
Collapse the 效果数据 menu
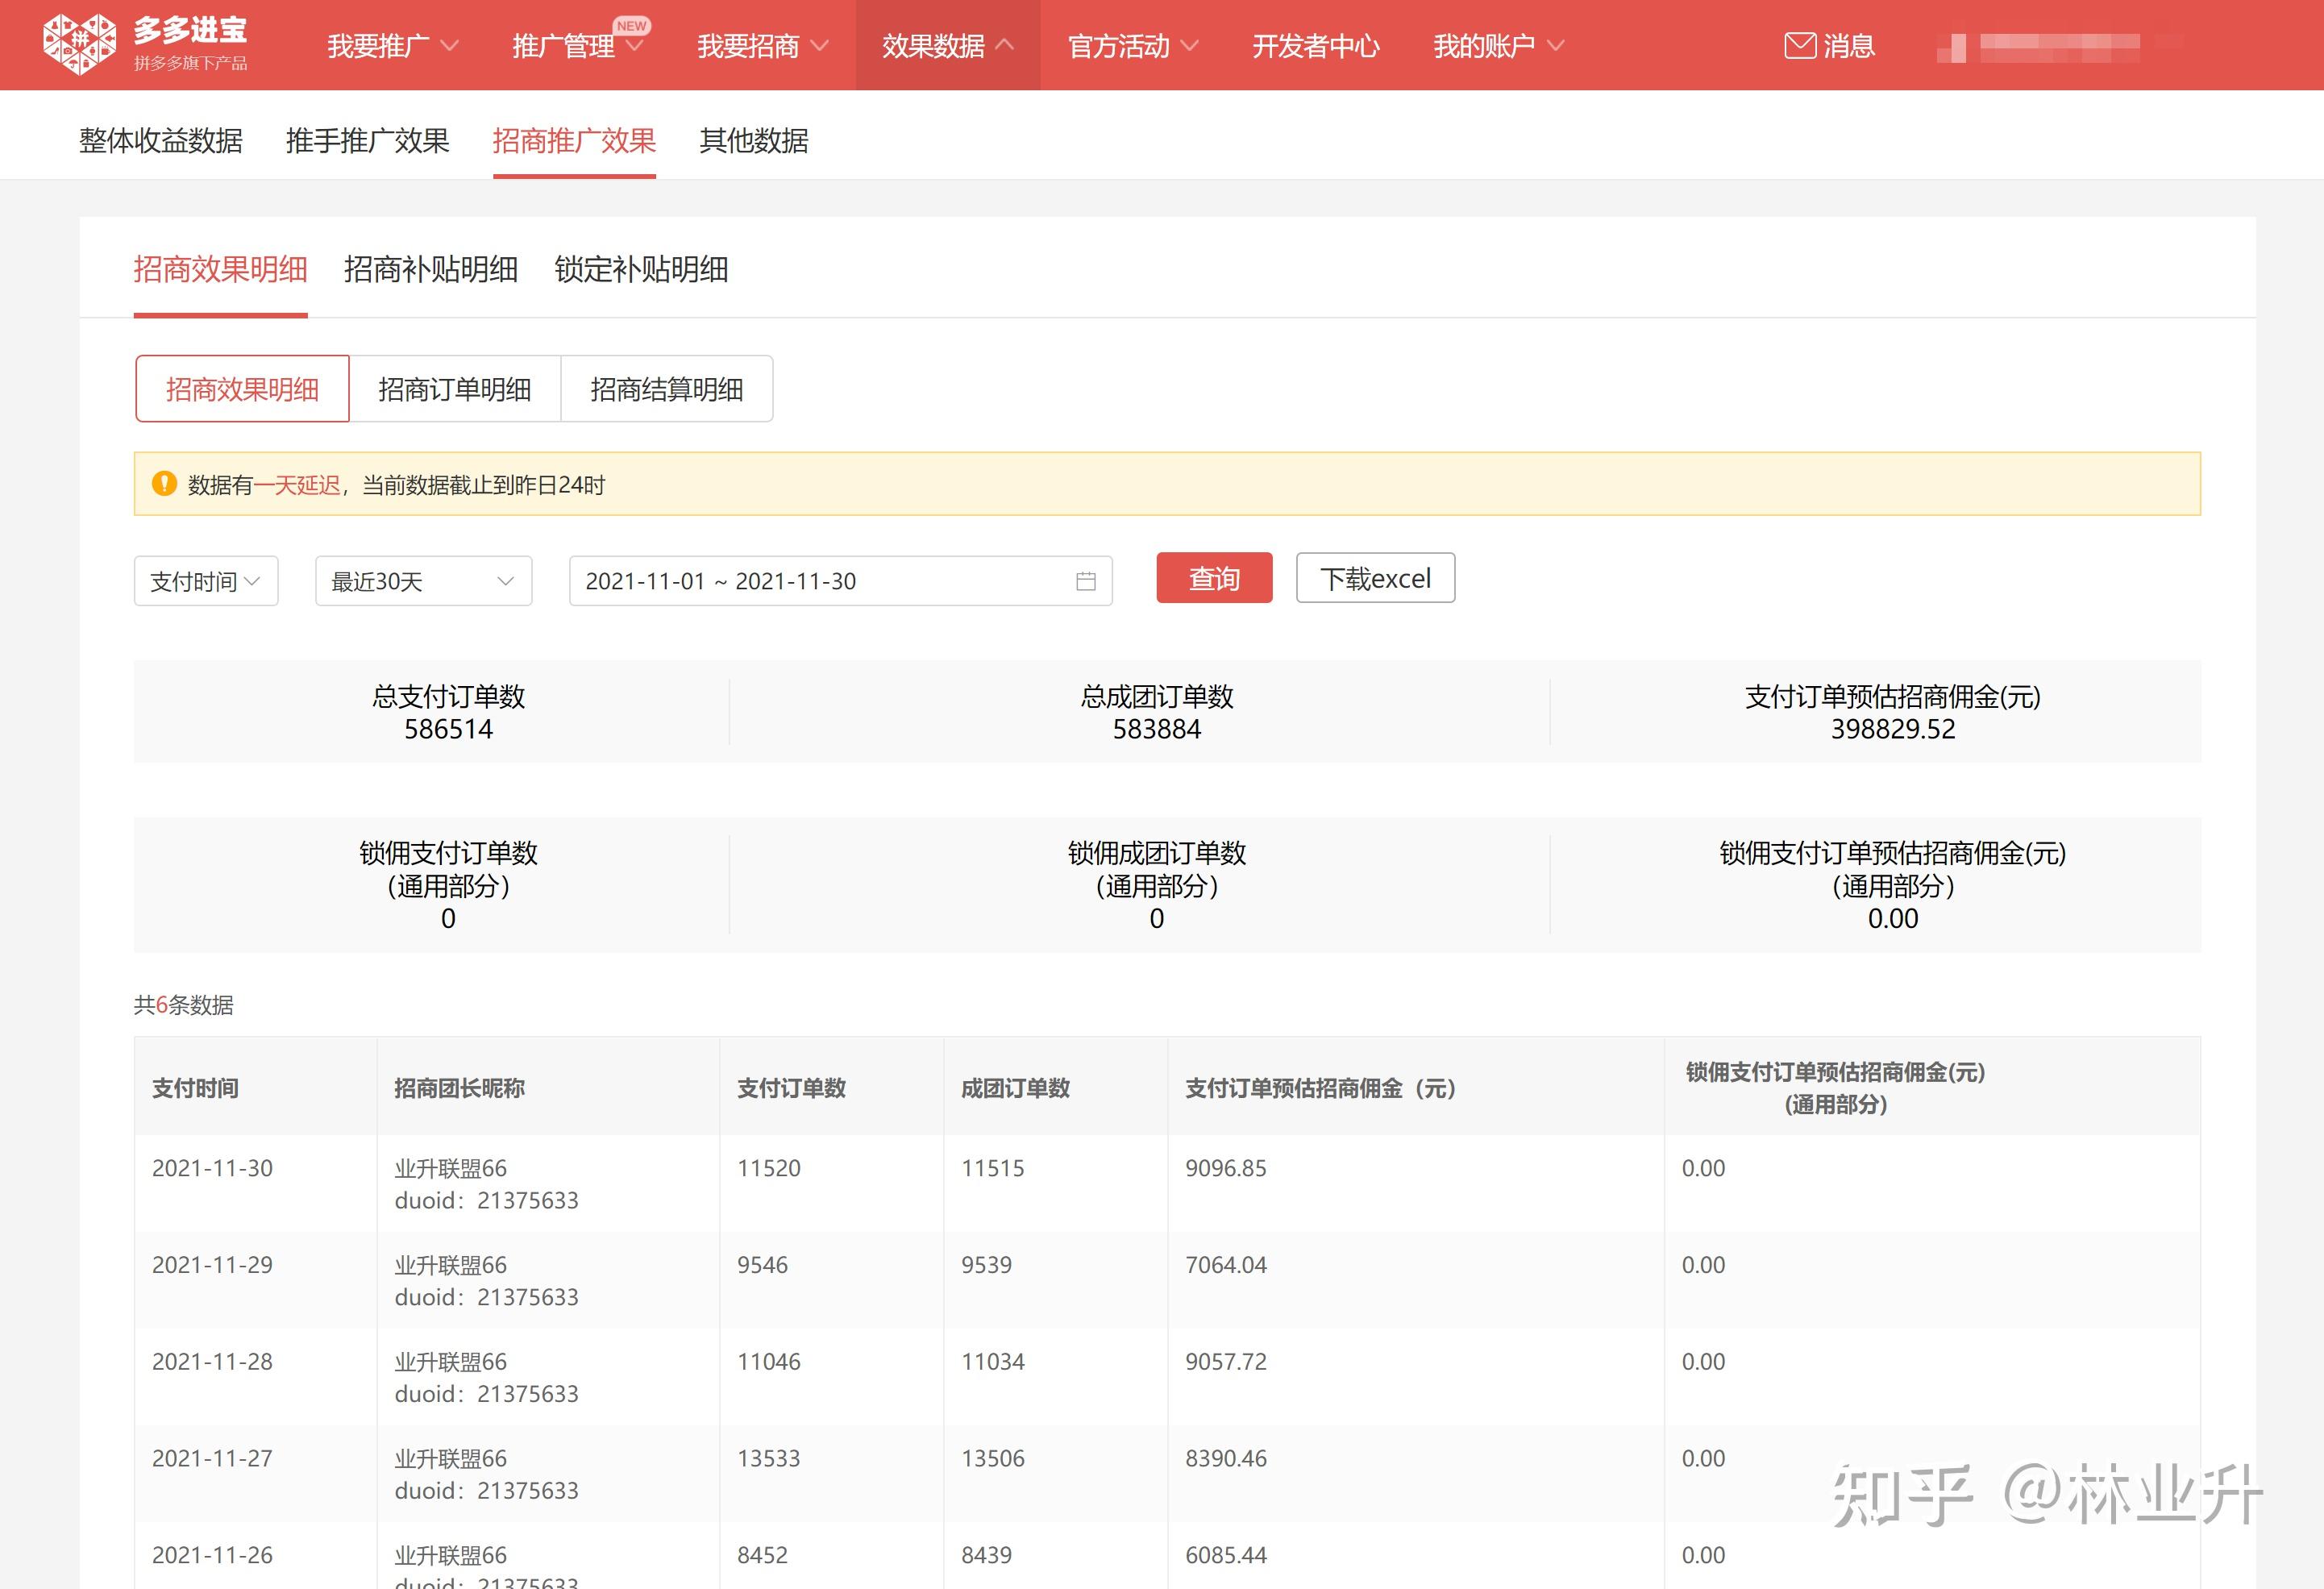(947, 46)
